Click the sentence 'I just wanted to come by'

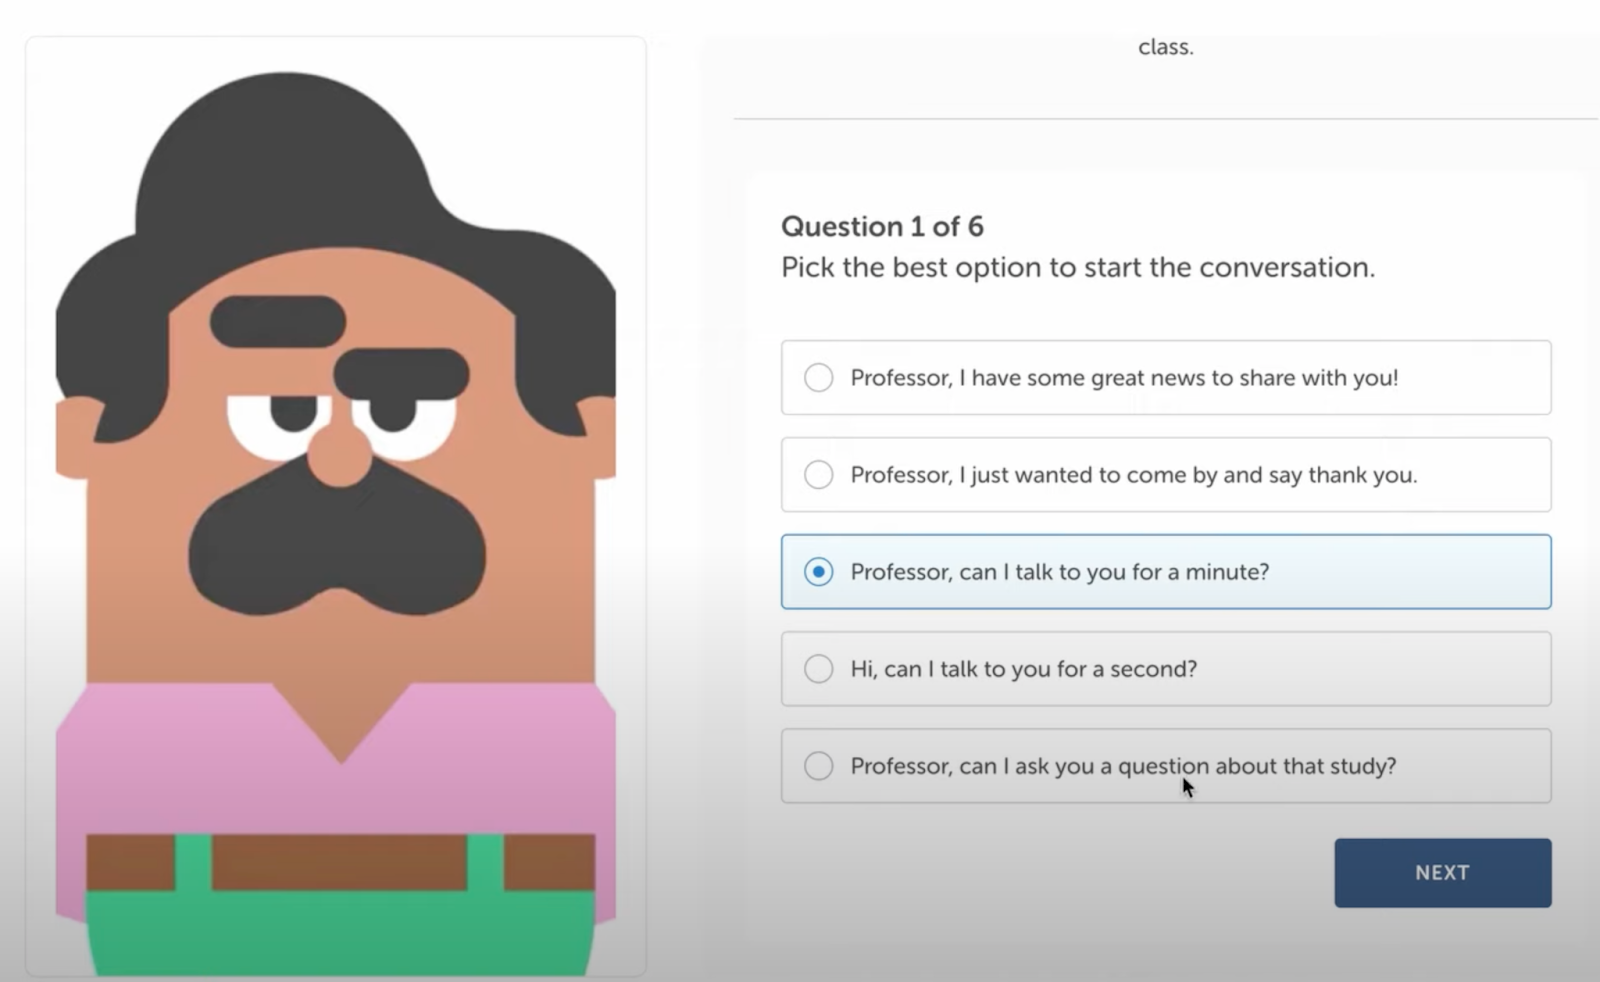(x=1133, y=475)
